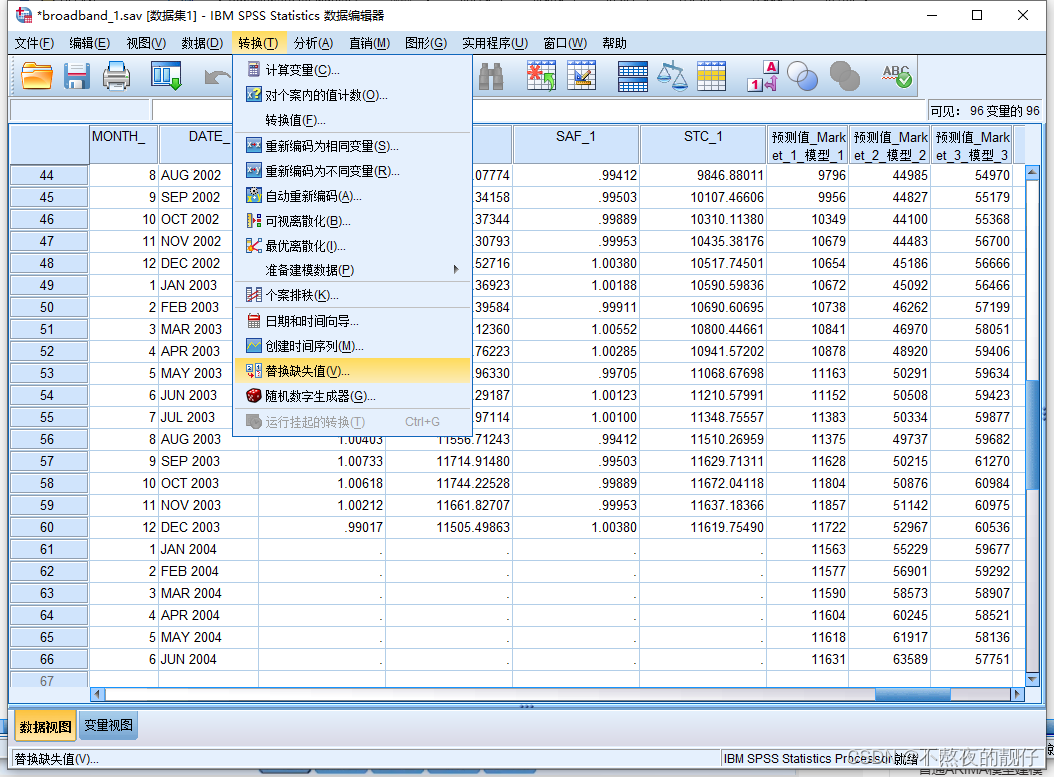Insert cases toolbar icon
The image size is (1054, 777).
click(541, 75)
